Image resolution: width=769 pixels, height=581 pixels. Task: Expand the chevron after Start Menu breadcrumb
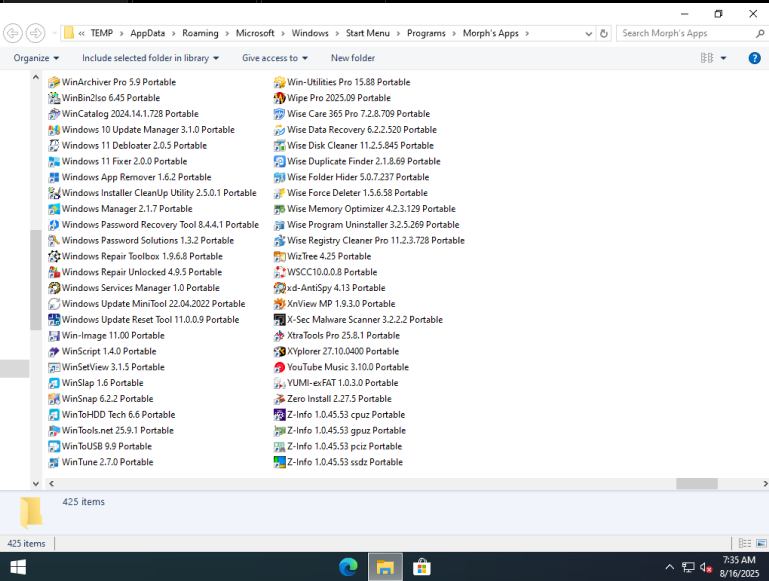(x=398, y=33)
